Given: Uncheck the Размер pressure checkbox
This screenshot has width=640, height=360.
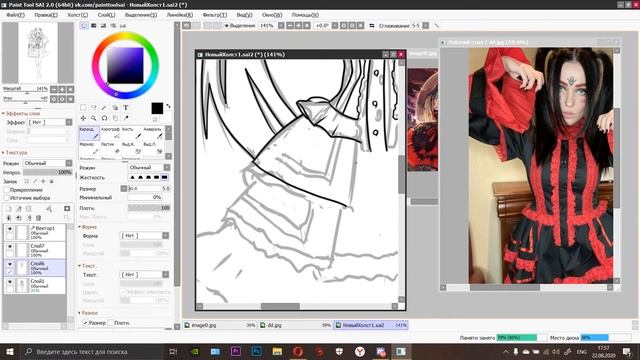Looking at the screenshot, I should pos(85,323).
